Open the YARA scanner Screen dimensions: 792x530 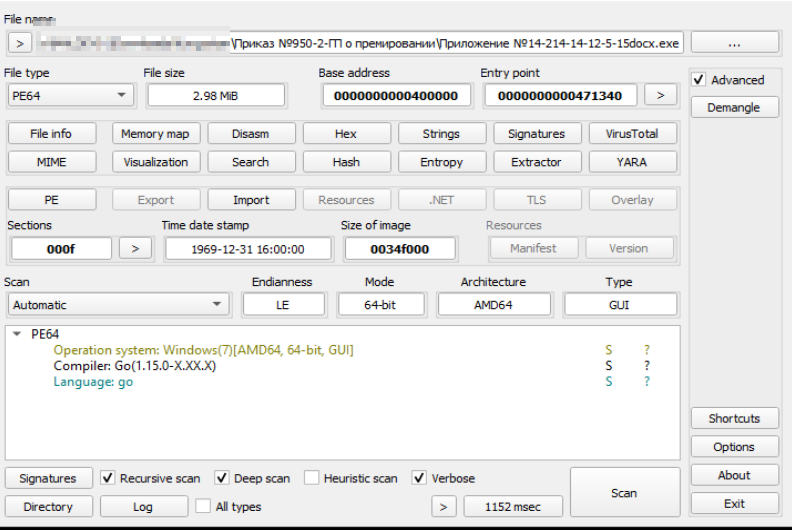[x=631, y=162]
